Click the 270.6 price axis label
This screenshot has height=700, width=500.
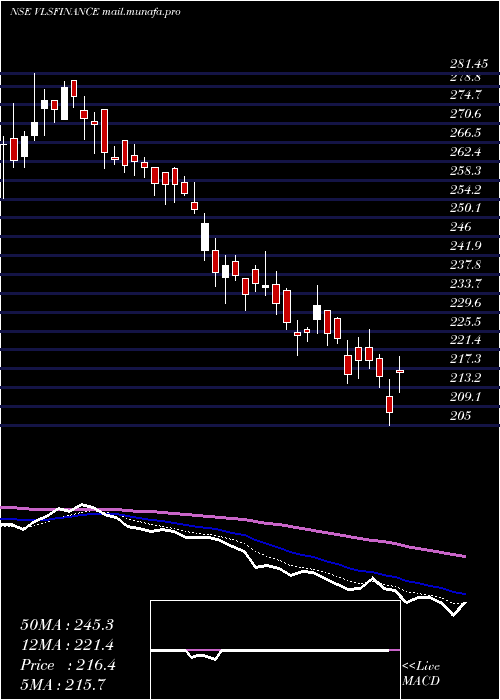466,114
